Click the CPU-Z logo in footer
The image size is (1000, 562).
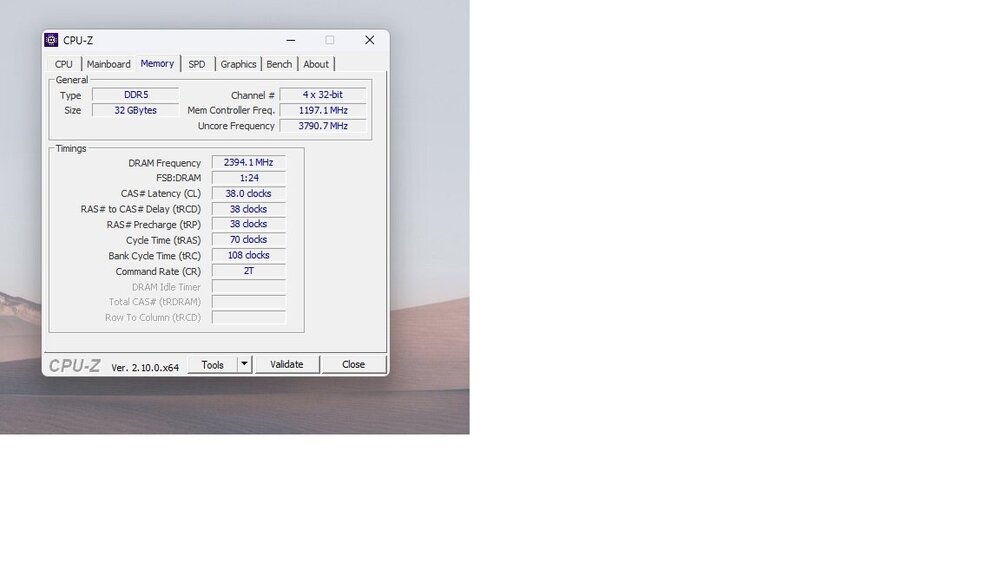click(75, 366)
